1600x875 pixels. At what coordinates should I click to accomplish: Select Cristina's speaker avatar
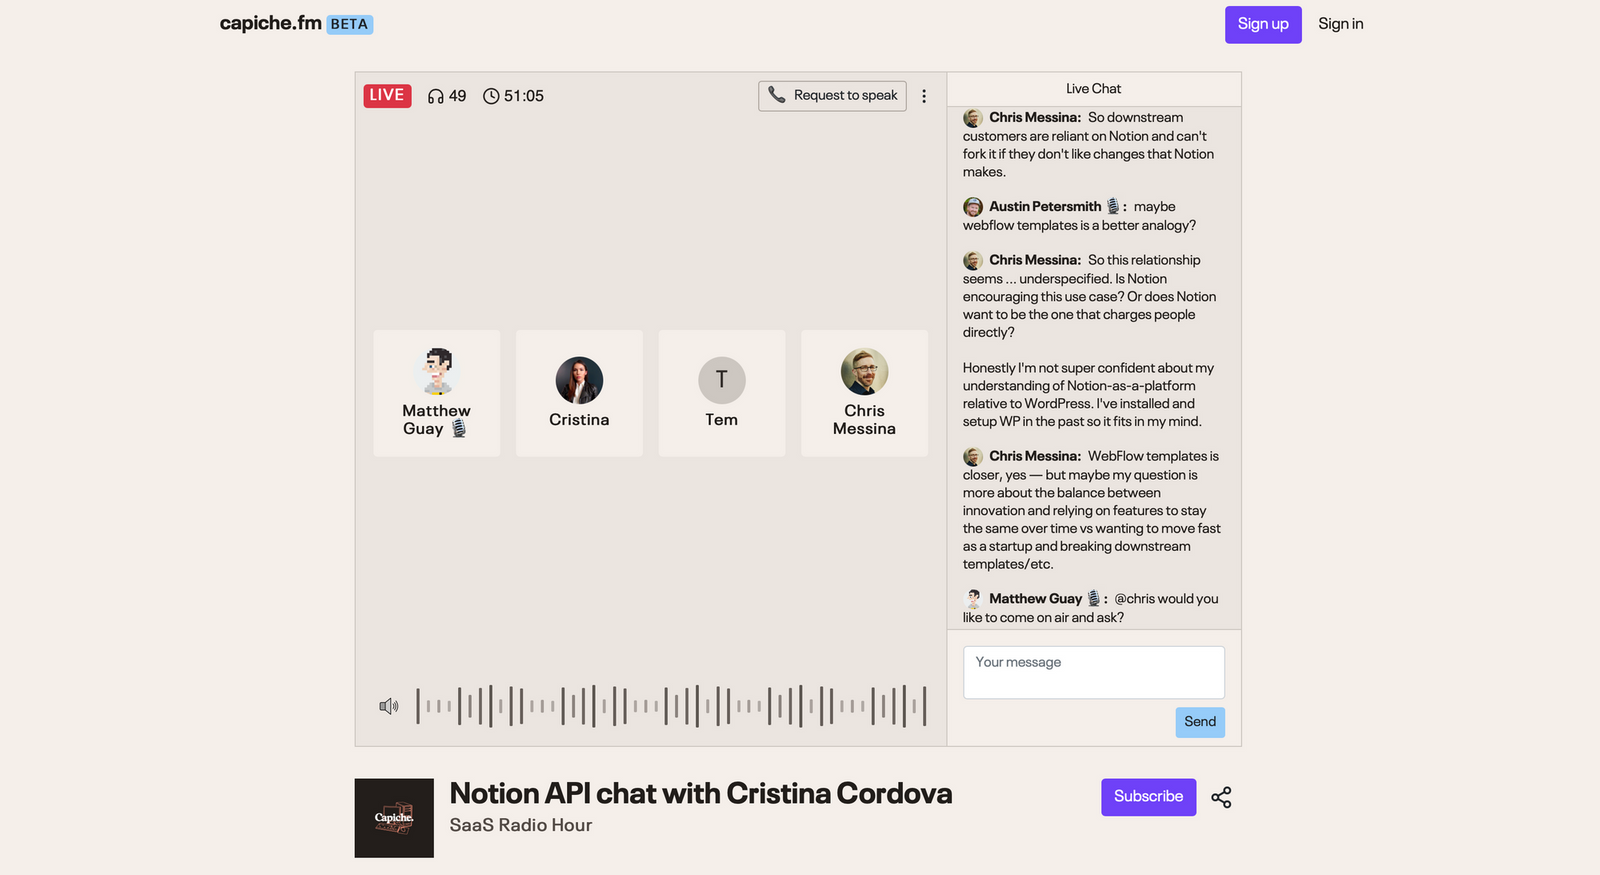pos(579,380)
